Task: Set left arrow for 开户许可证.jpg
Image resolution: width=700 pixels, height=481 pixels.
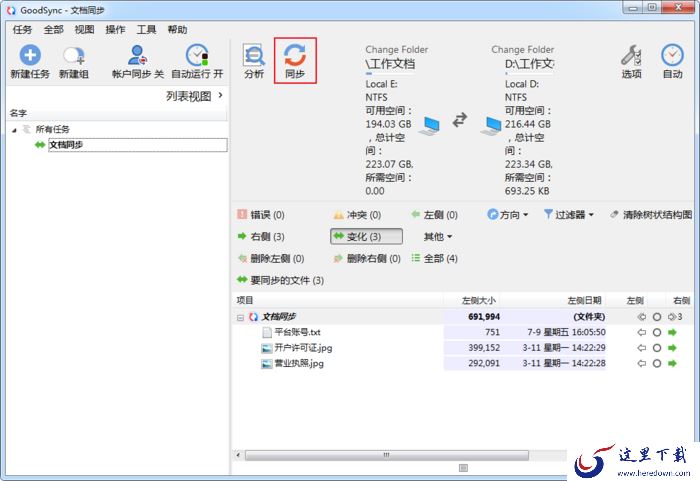Action: pyautogui.click(x=642, y=348)
